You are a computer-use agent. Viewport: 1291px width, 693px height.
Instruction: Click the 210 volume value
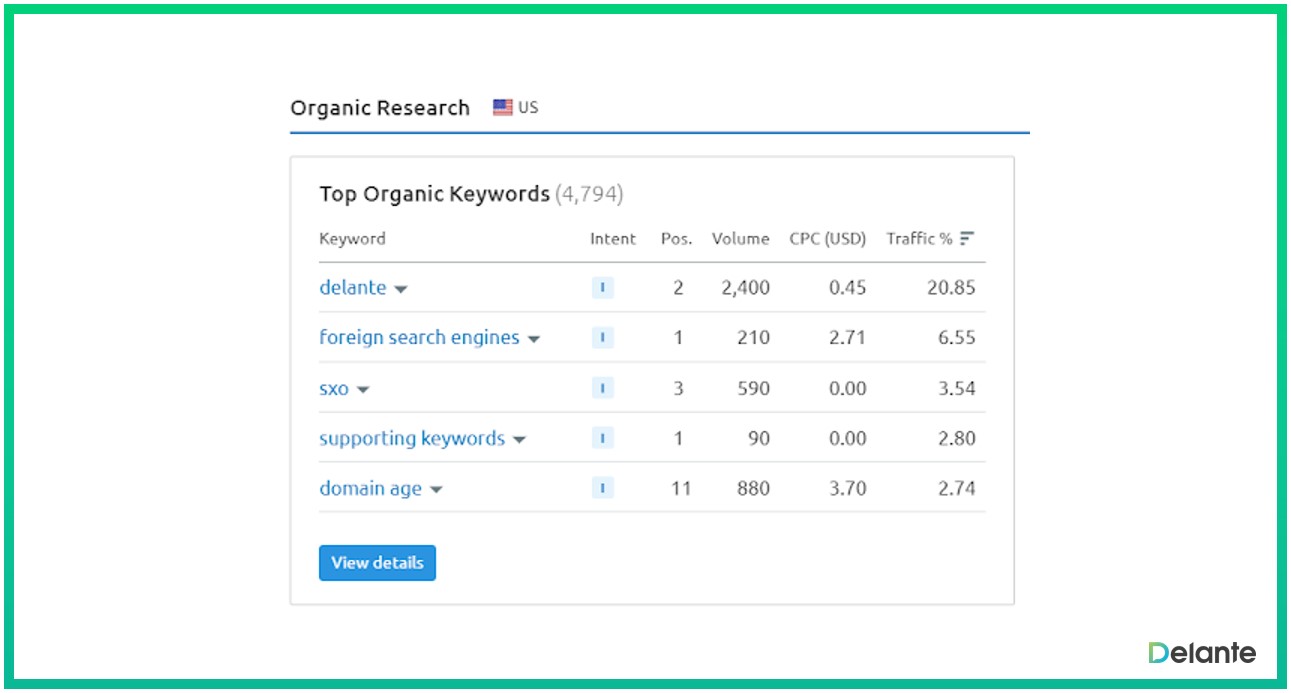(753, 338)
